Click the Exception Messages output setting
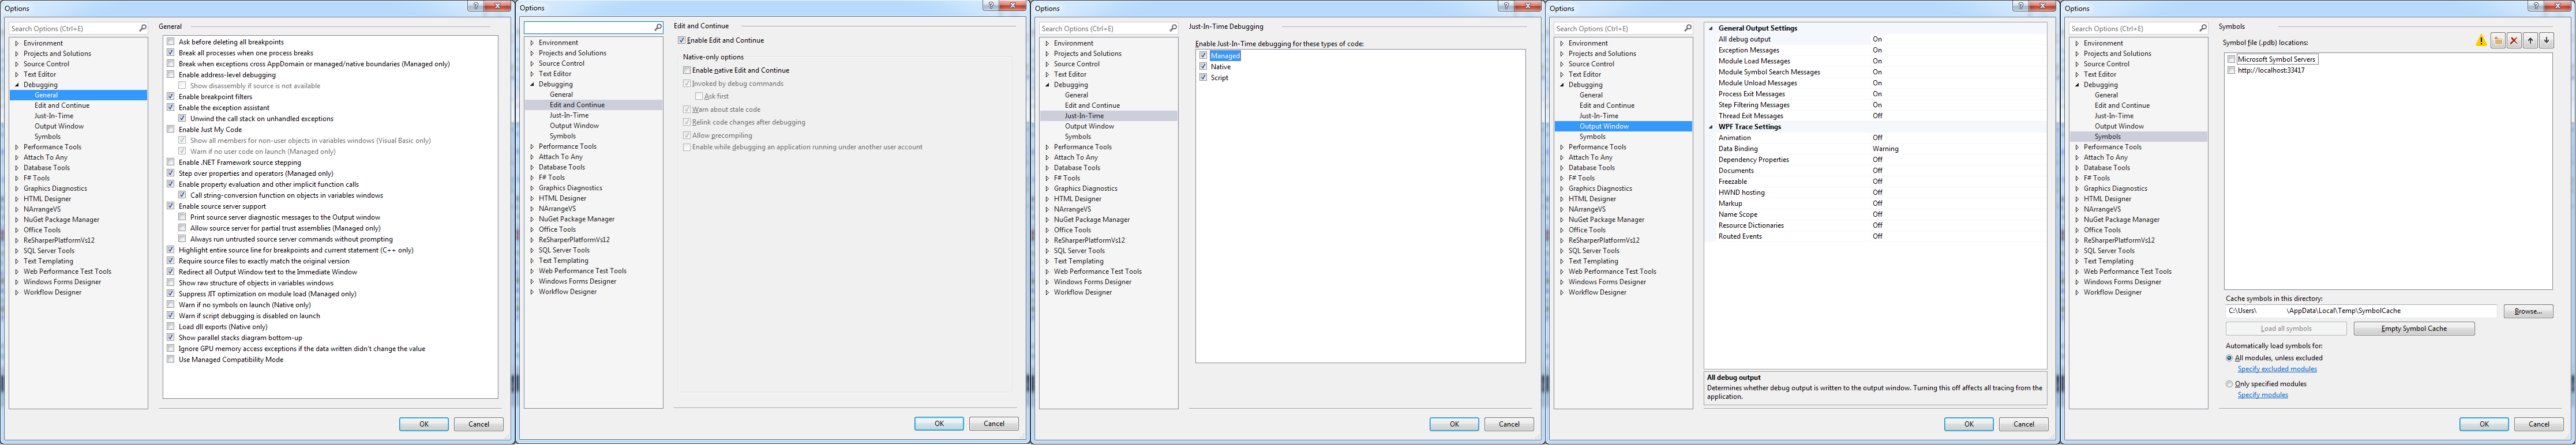Viewport: 2576px width, 445px height. pos(1748,50)
